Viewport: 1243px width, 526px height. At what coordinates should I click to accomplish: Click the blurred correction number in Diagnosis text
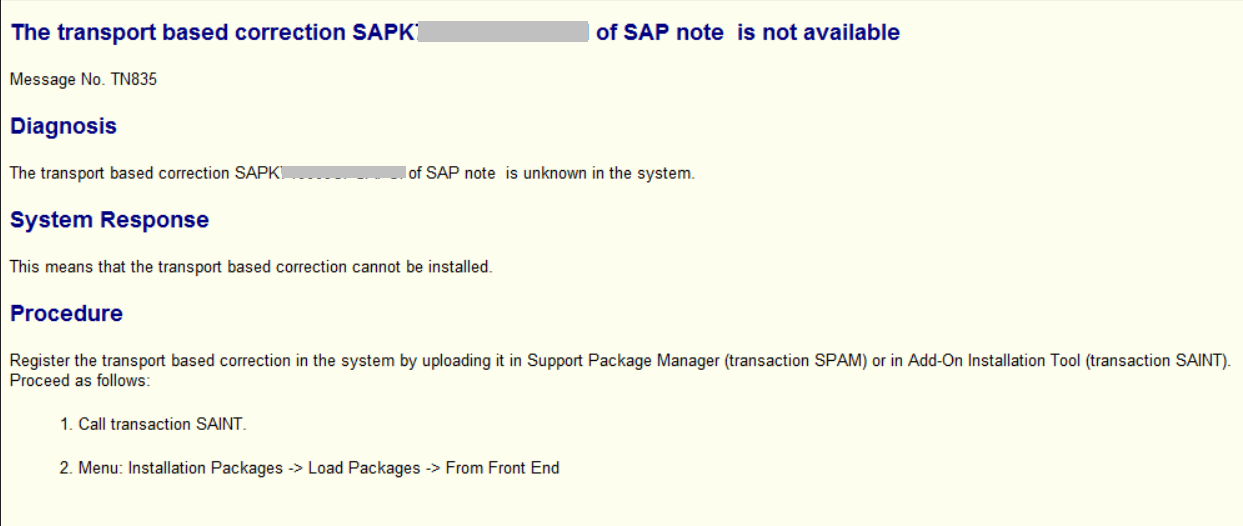click(344, 173)
